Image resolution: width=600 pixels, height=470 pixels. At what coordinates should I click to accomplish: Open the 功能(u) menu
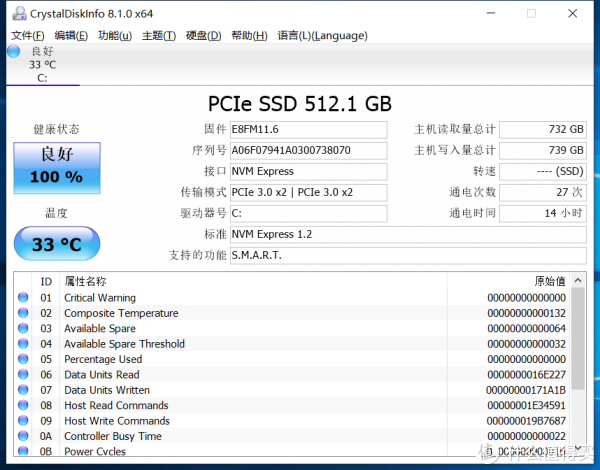tap(115, 36)
